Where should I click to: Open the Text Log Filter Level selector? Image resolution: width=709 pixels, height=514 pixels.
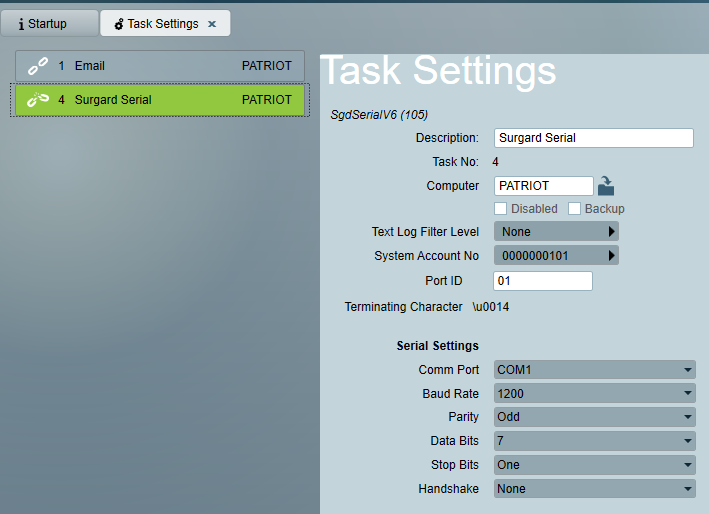pyautogui.click(x=556, y=231)
